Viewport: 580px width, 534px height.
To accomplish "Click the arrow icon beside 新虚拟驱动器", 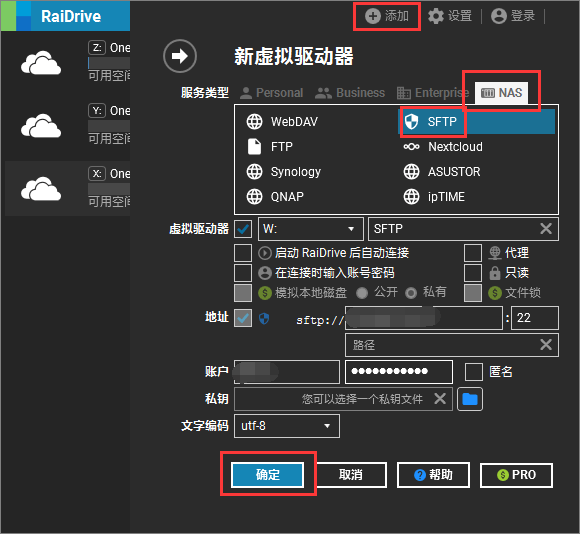I will point(180,56).
